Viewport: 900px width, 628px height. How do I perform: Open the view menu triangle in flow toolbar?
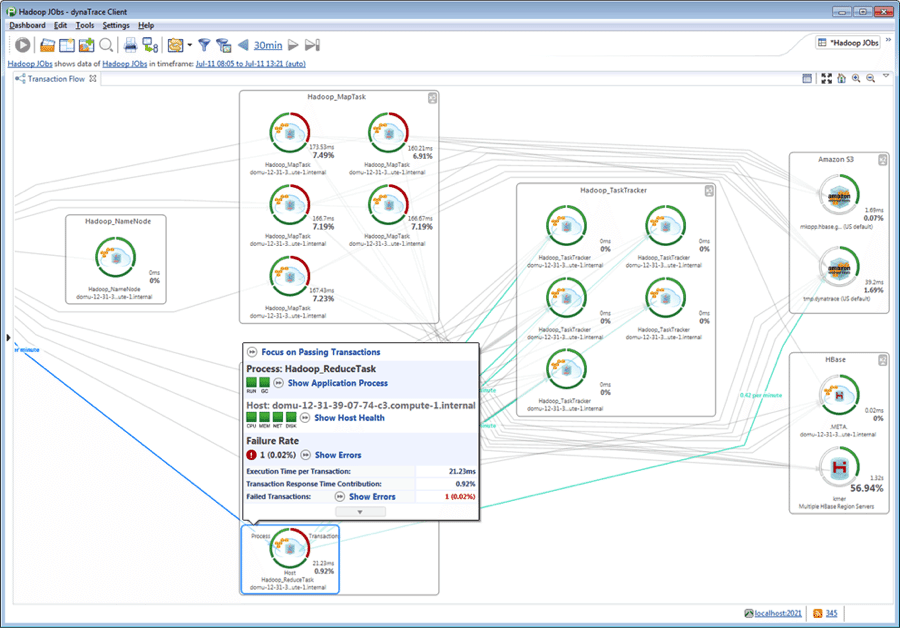[x=886, y=76]
